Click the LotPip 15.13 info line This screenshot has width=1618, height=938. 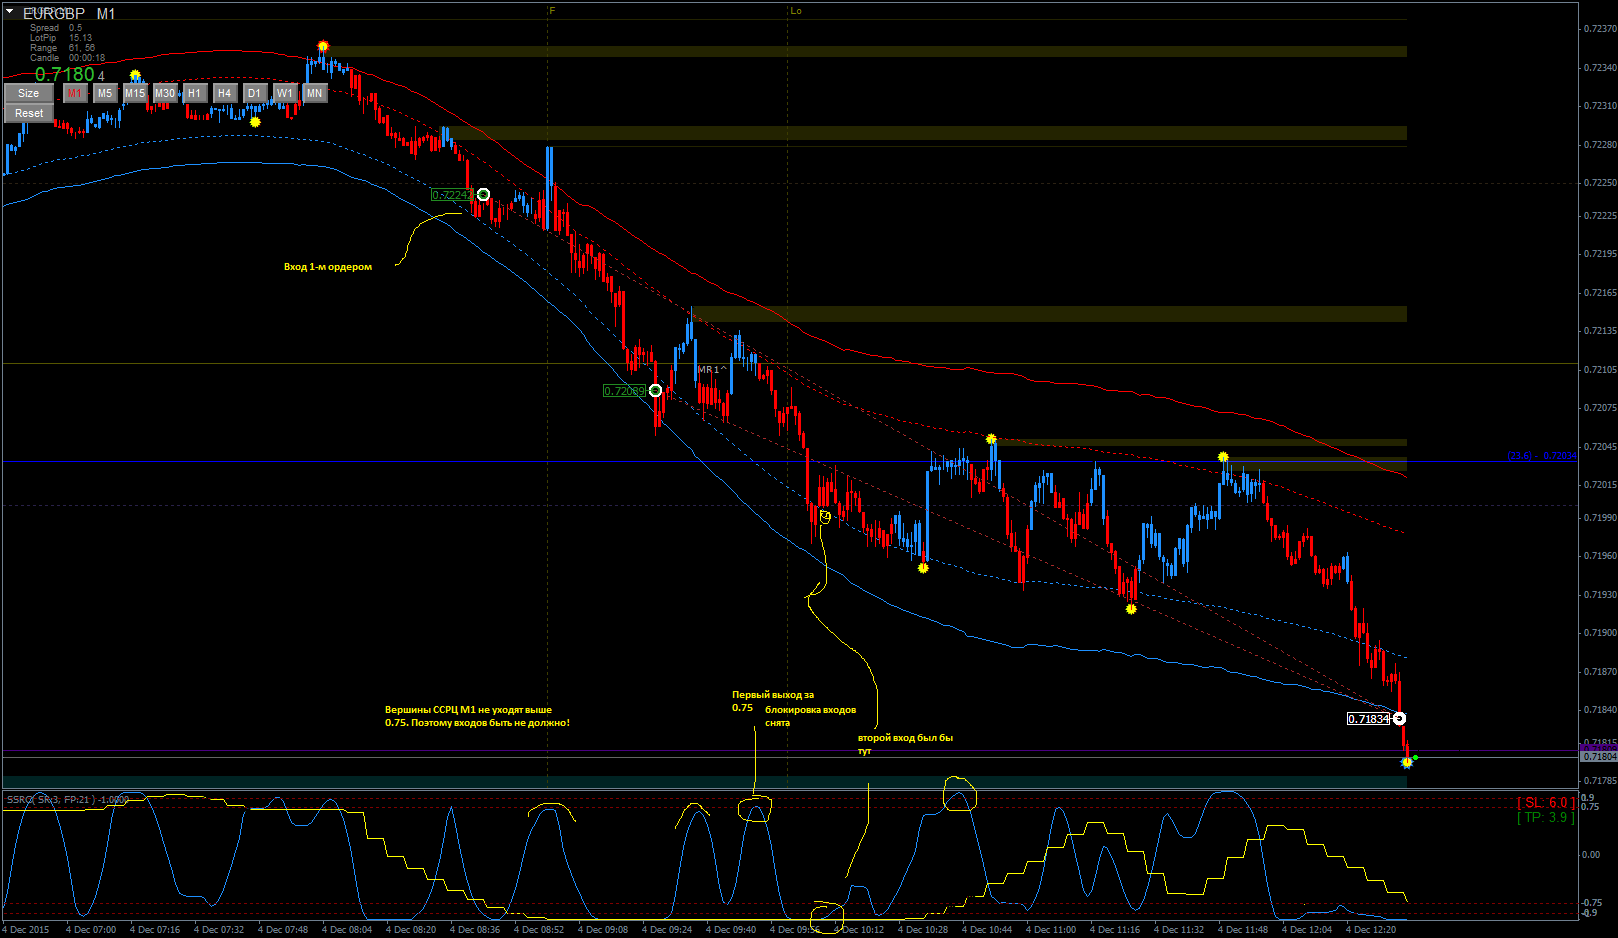point(61,38)
